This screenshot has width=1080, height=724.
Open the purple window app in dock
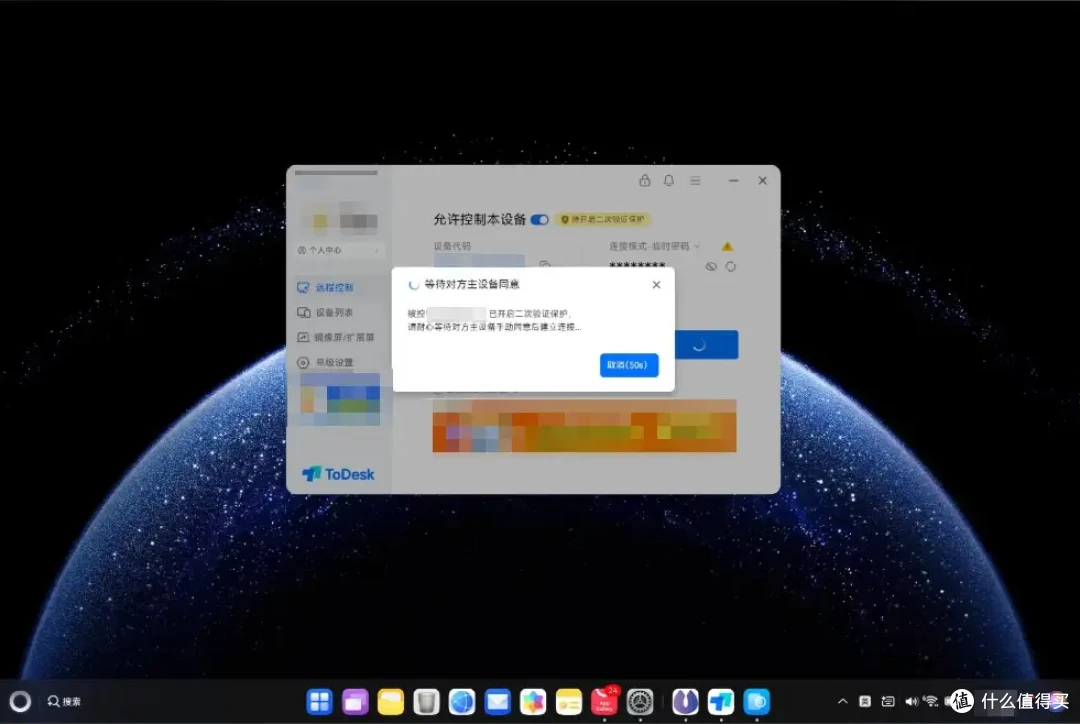coord(355,702)
